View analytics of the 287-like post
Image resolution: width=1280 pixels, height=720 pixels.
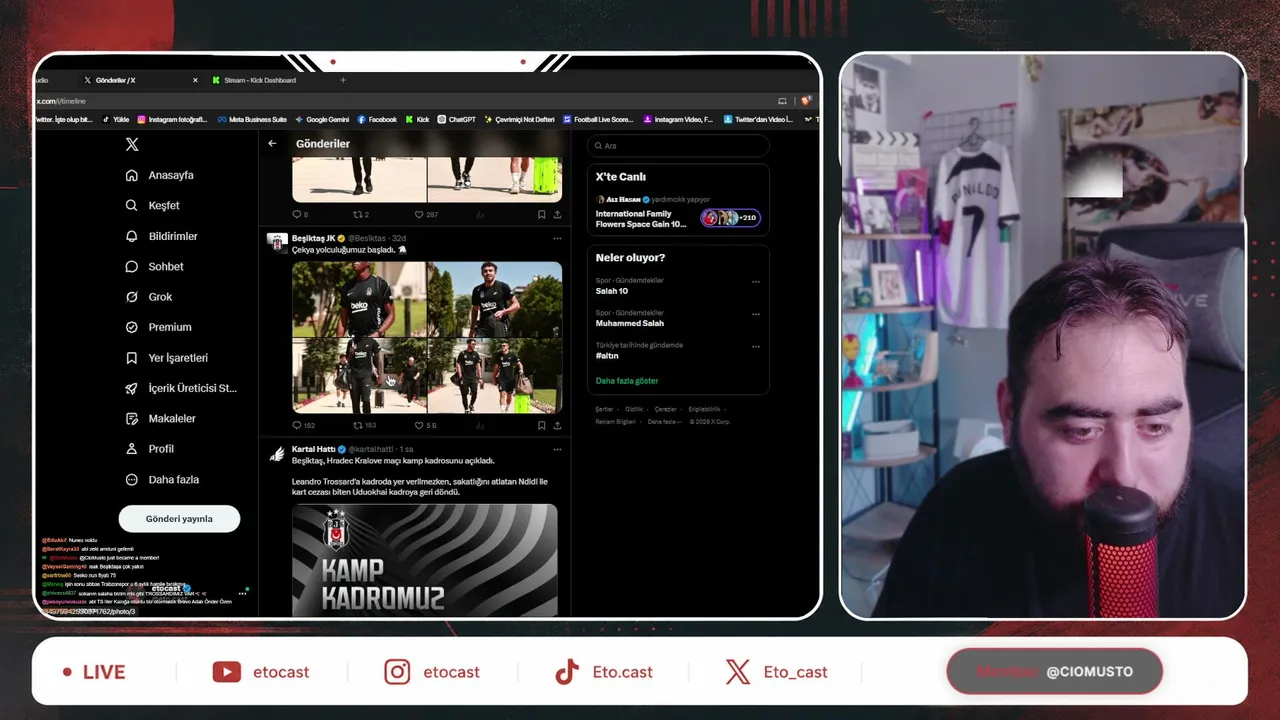point(481,214)
